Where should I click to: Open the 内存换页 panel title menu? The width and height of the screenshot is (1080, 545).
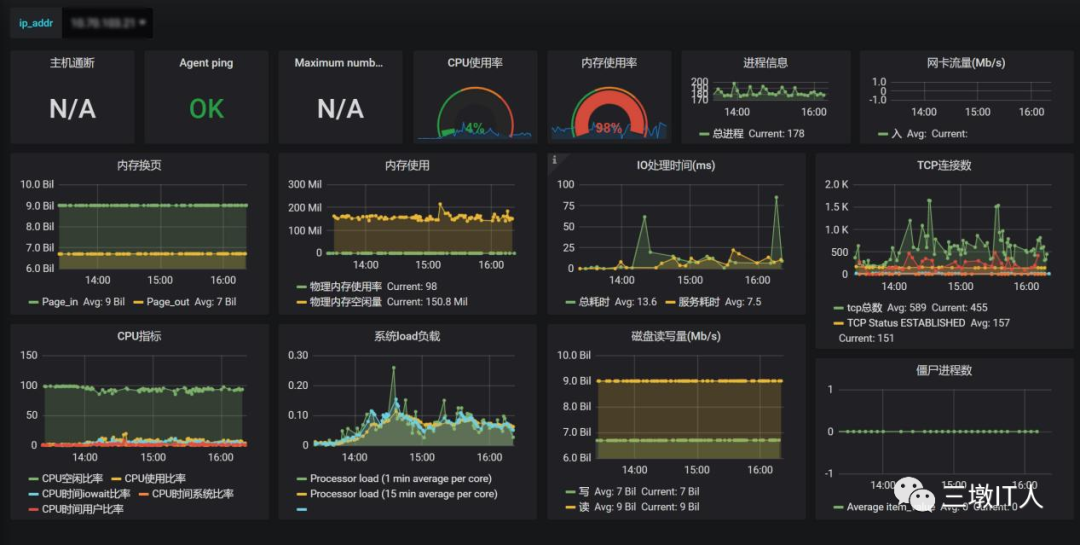click(139, 165)
